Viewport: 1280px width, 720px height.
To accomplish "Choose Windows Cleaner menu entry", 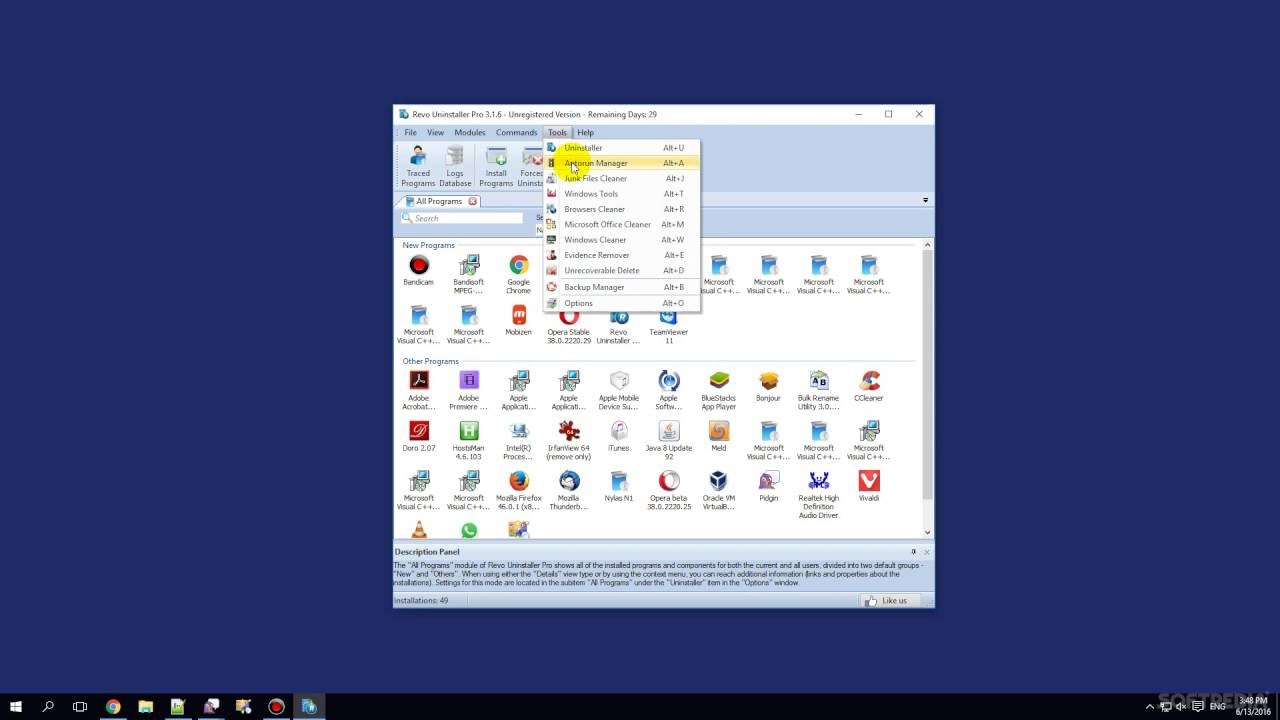I will coord(622,240).
